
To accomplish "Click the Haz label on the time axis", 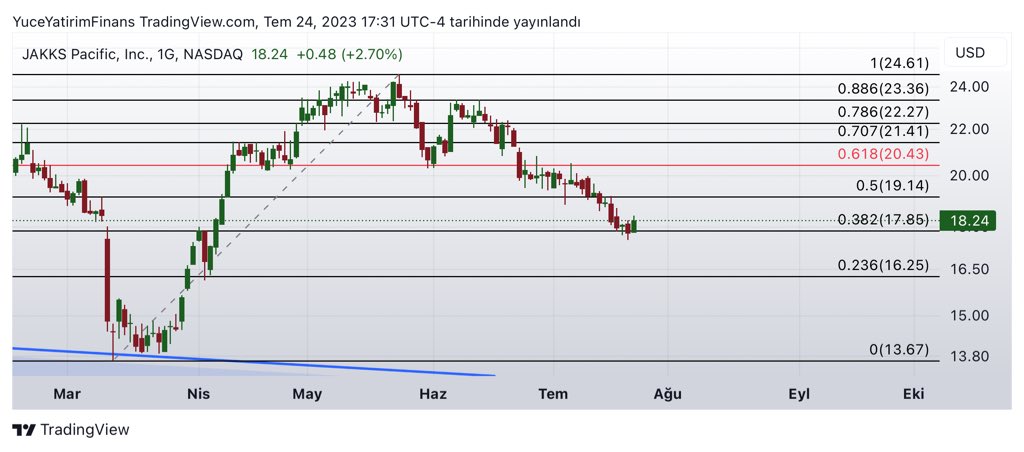I will (434, 394).
